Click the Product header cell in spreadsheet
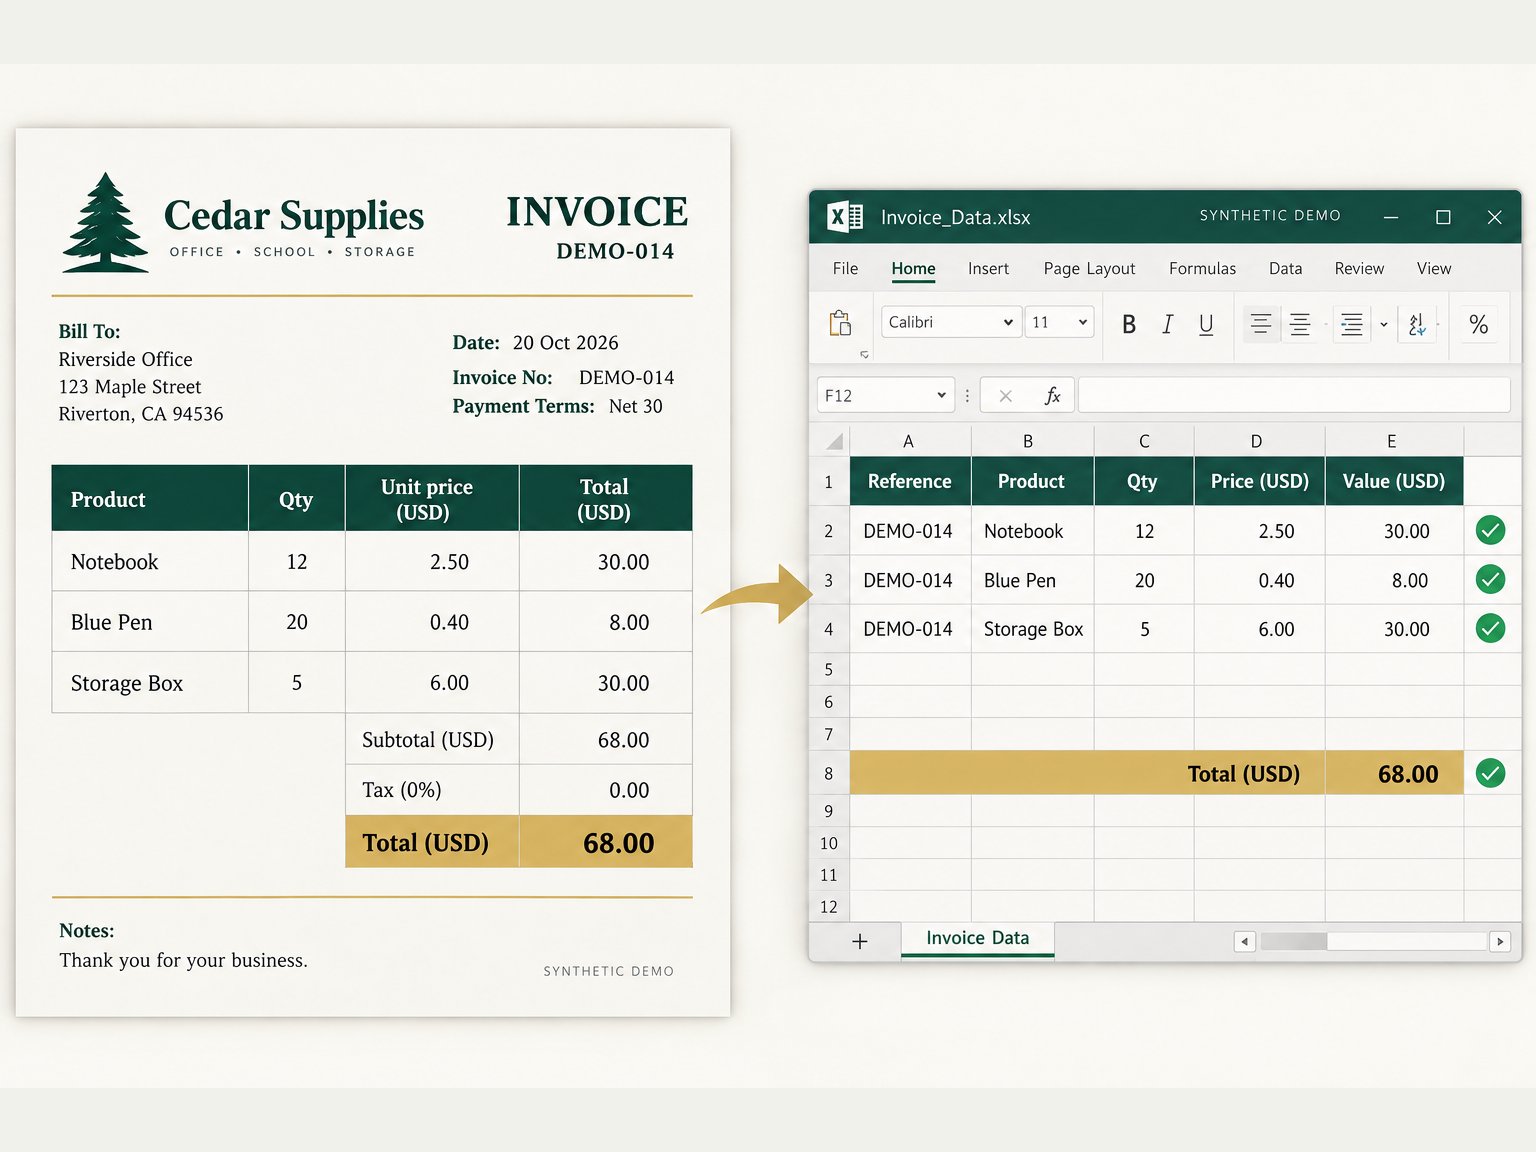This screenshot has height=1152, width=1536. point(1031,481)
